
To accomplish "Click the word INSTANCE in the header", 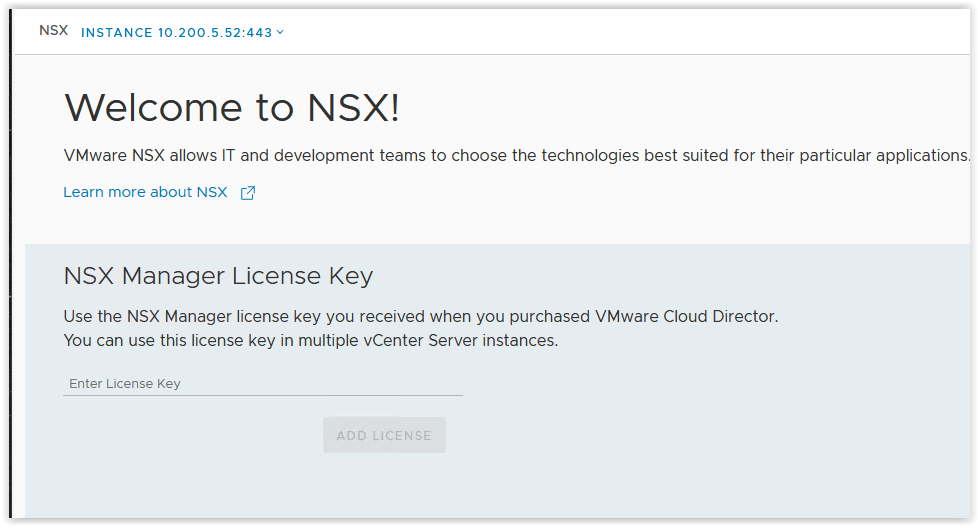I will coord(117,33).
